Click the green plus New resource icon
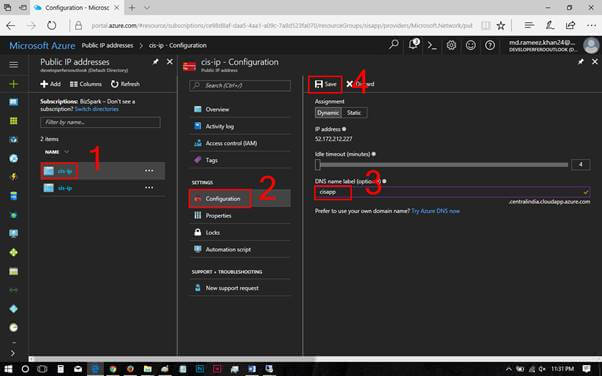The image size is (602, 376). (13, 84)
